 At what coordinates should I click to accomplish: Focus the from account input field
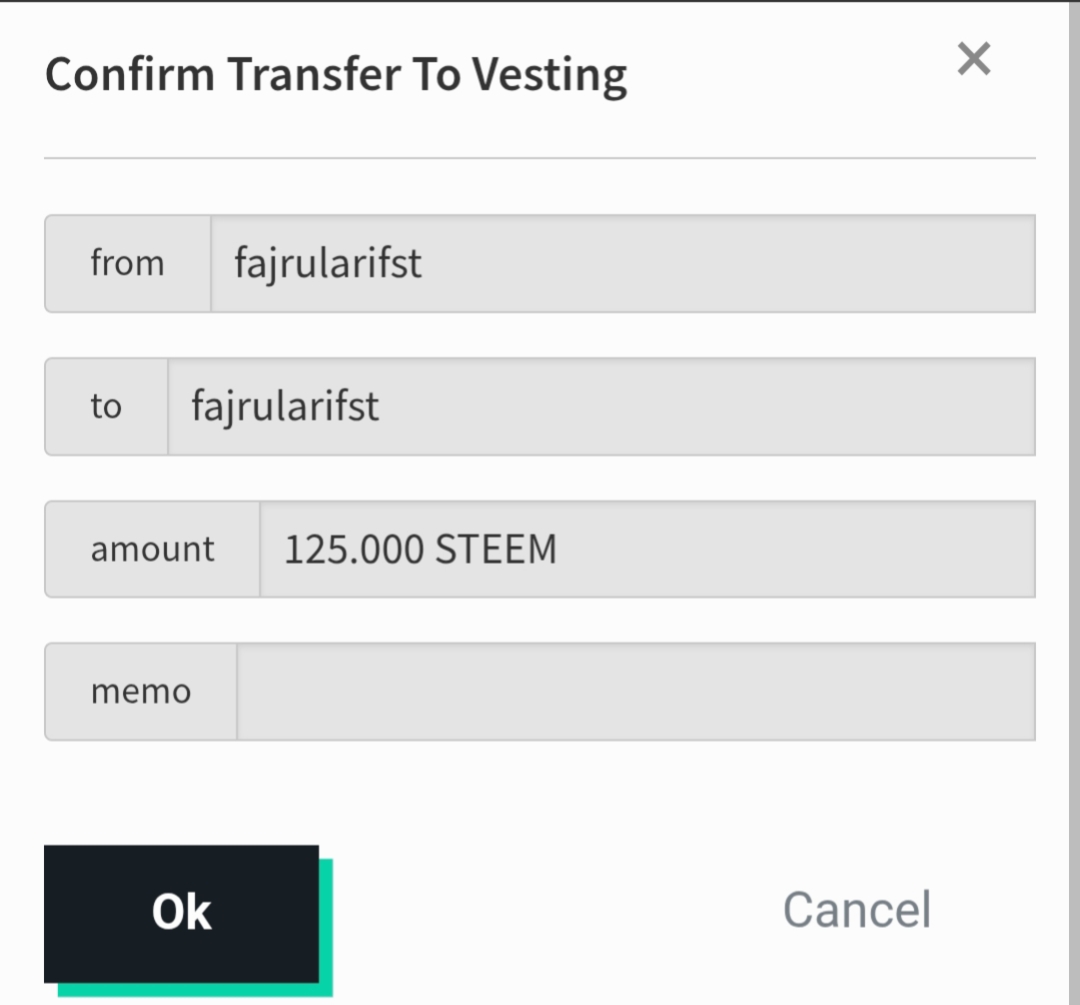(x=622, y=264)
